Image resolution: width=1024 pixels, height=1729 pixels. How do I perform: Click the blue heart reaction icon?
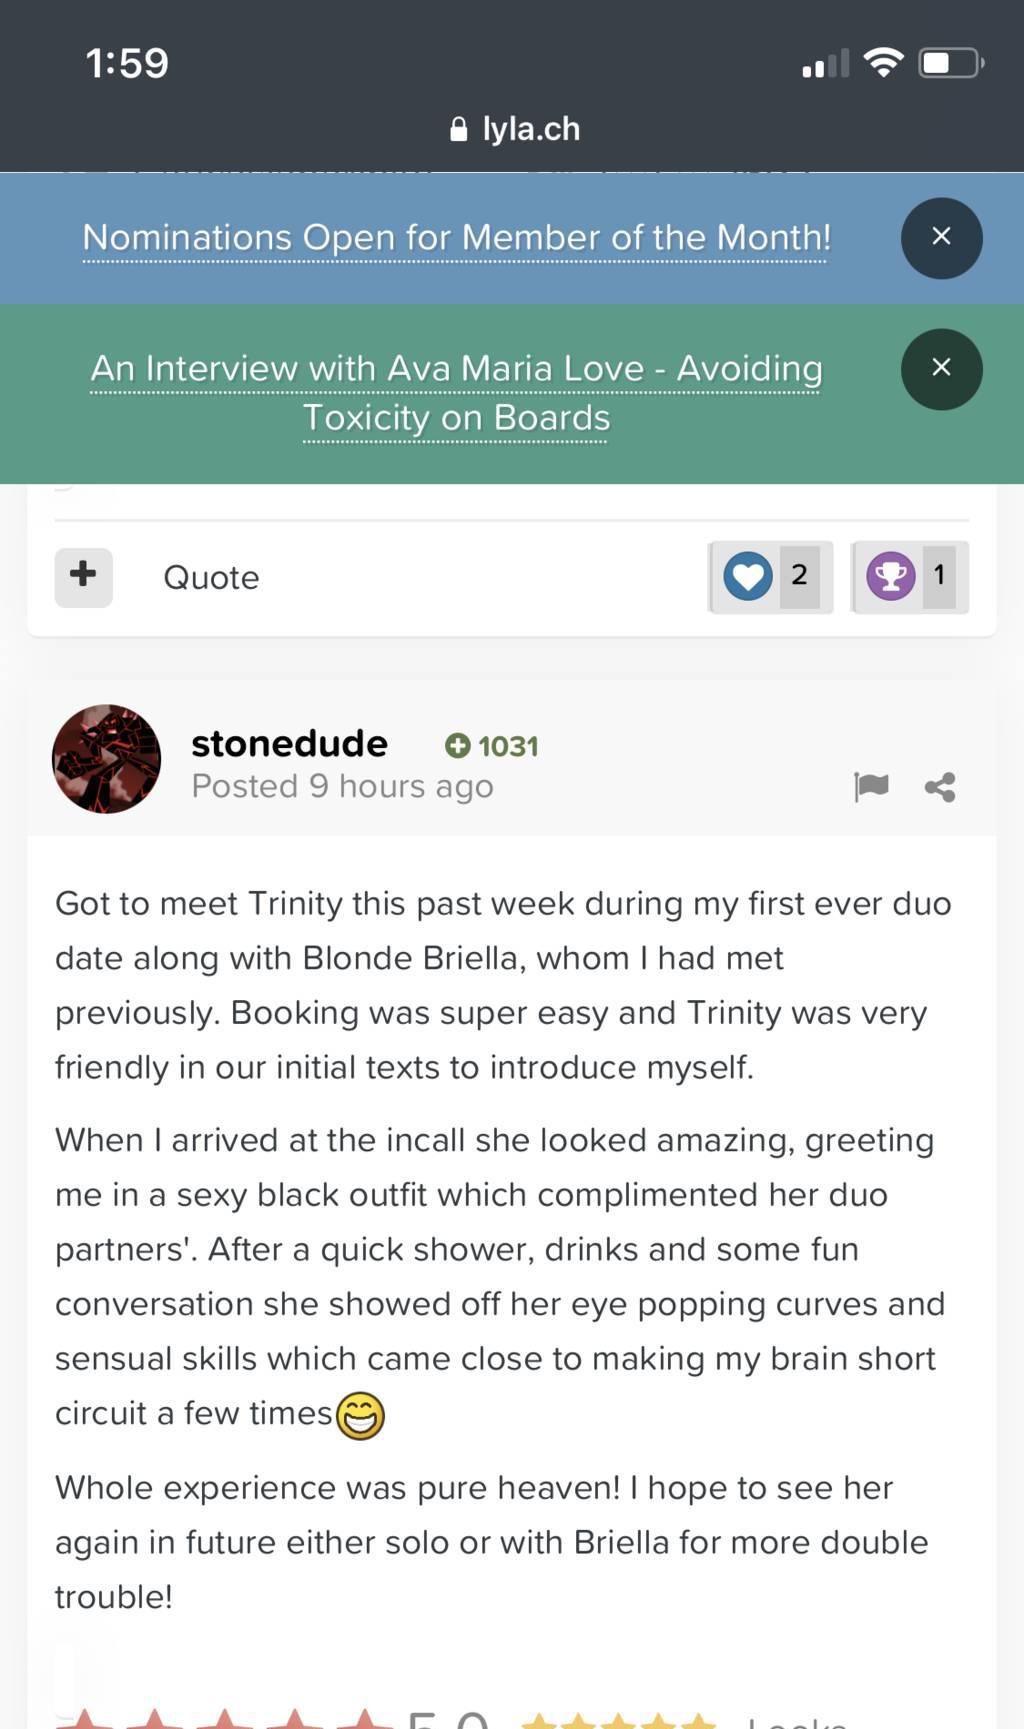[748, 576]
